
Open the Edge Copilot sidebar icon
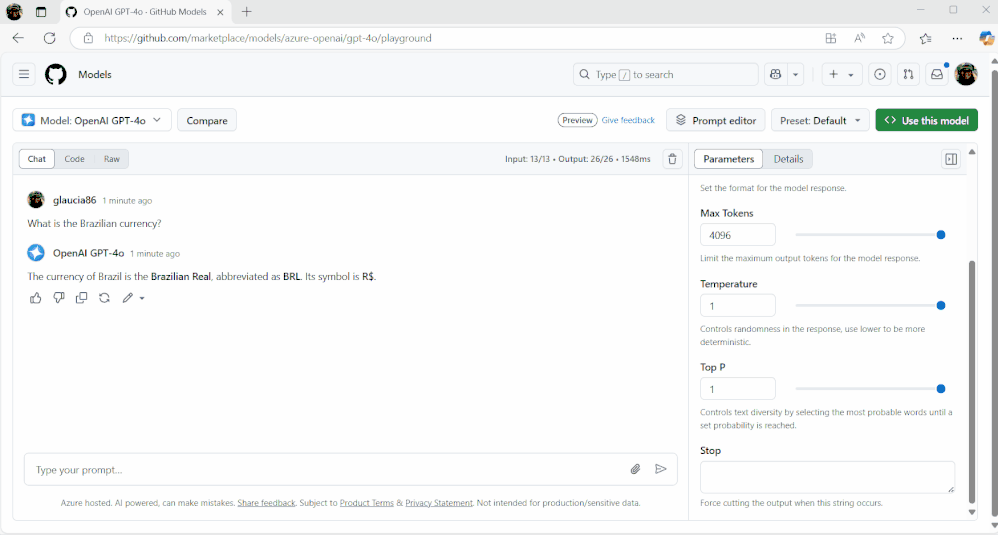(x=986, y=38)
